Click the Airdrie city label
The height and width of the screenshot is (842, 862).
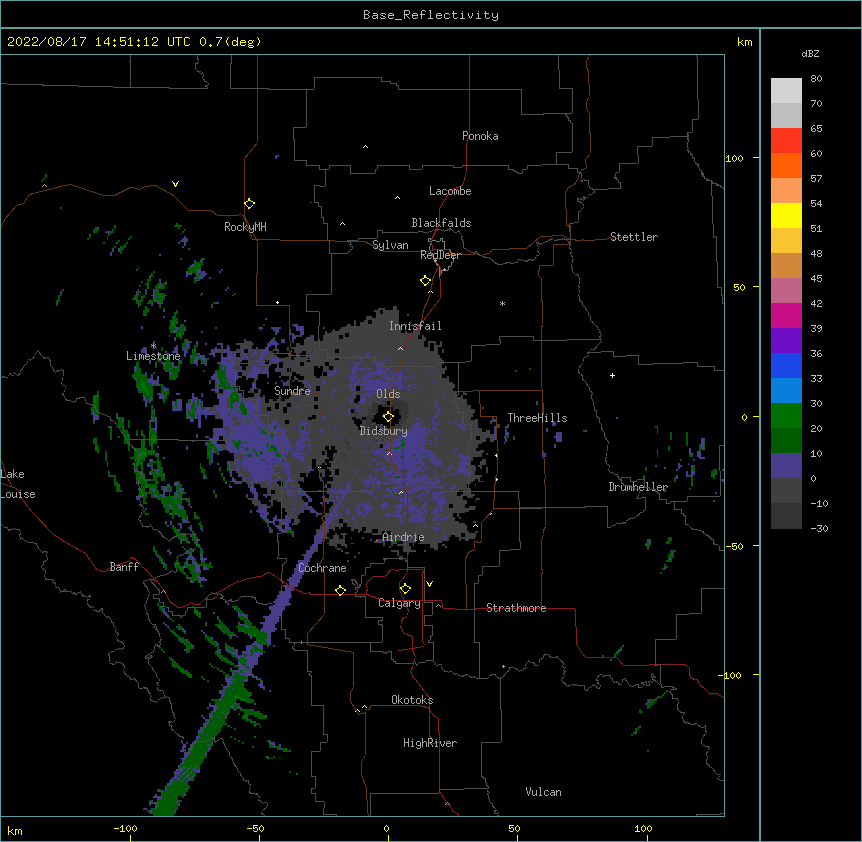[x=404, y=537]
